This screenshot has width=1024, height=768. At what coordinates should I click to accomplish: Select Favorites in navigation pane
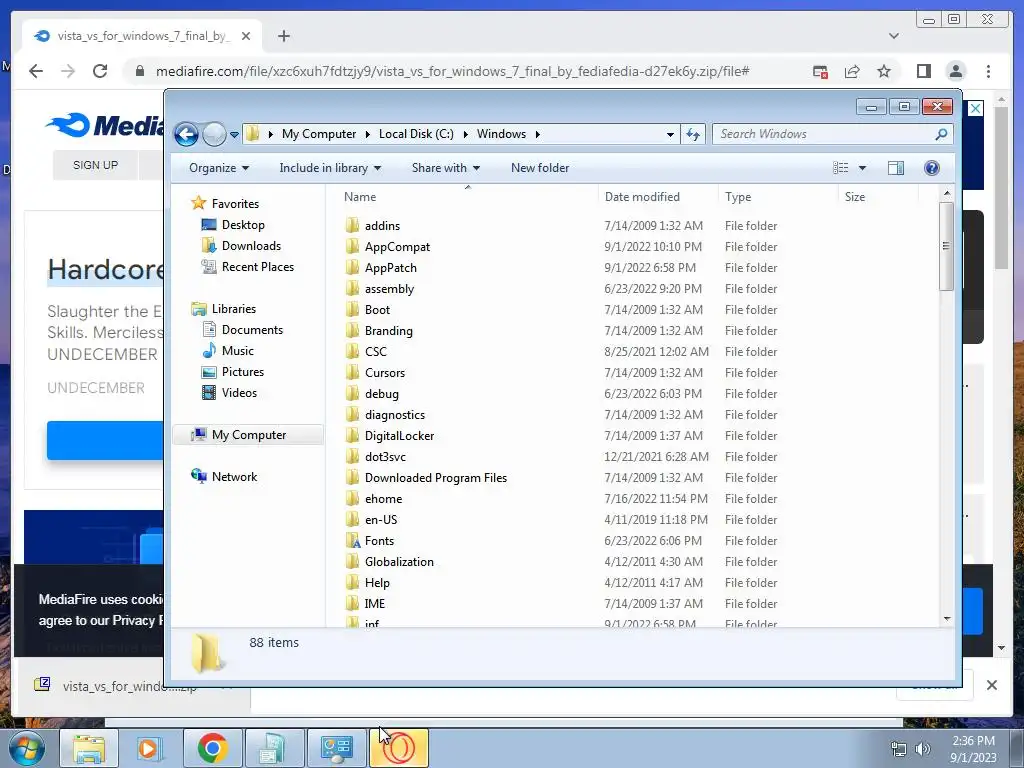[225, 204]
